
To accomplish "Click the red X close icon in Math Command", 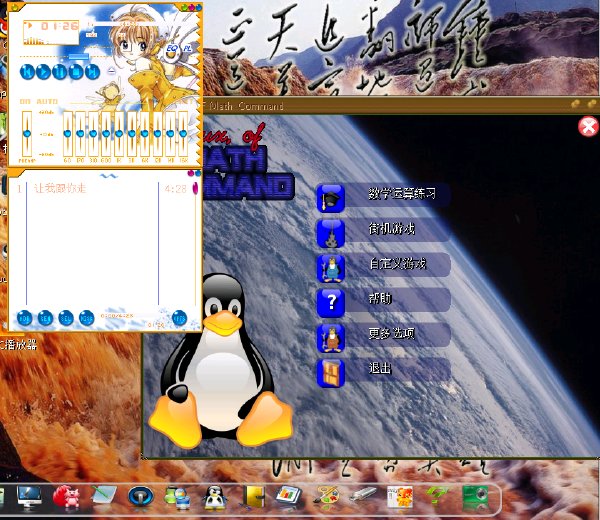I will pos(588,127).
